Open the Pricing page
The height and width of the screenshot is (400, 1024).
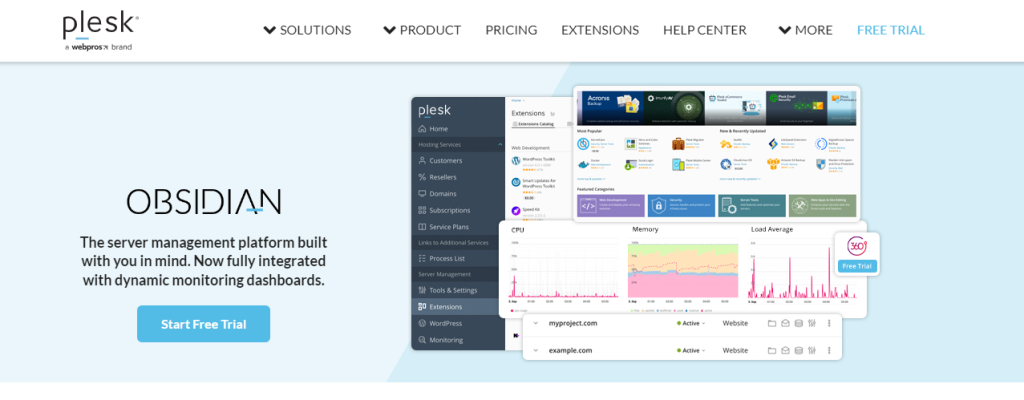coord(511,30)
